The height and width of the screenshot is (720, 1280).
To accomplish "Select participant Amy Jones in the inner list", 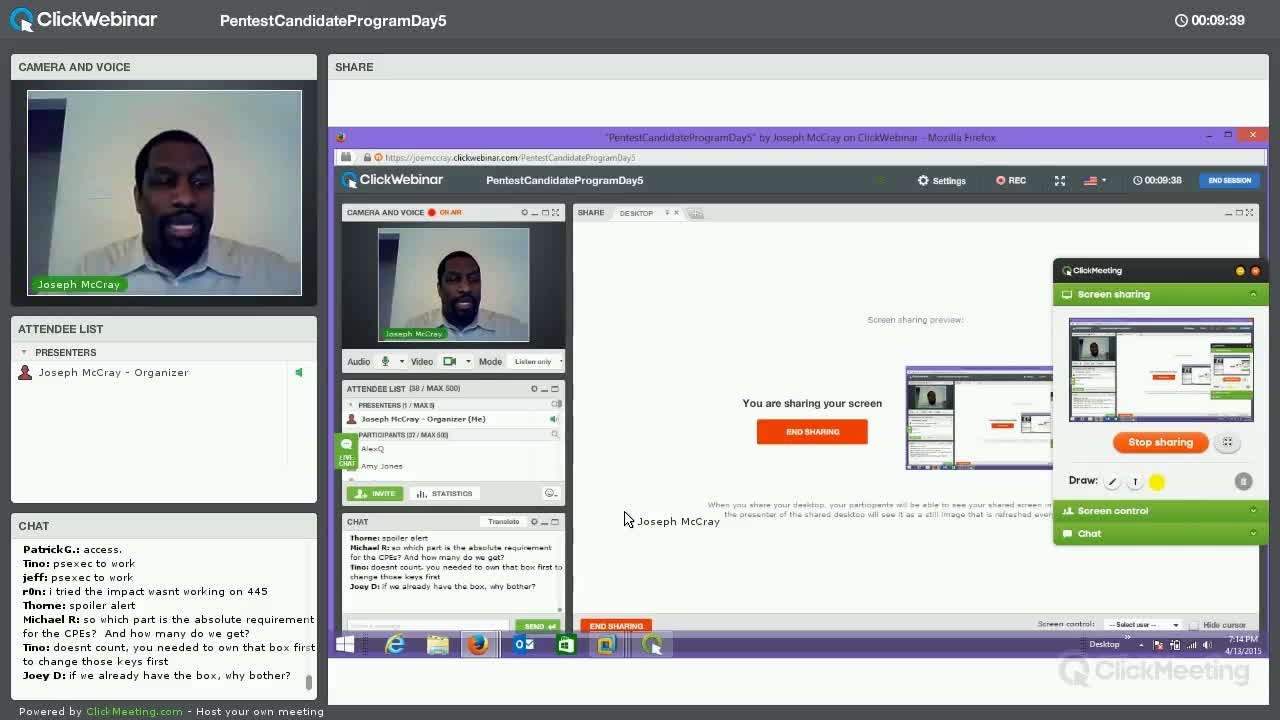I will tap(382, 466).
